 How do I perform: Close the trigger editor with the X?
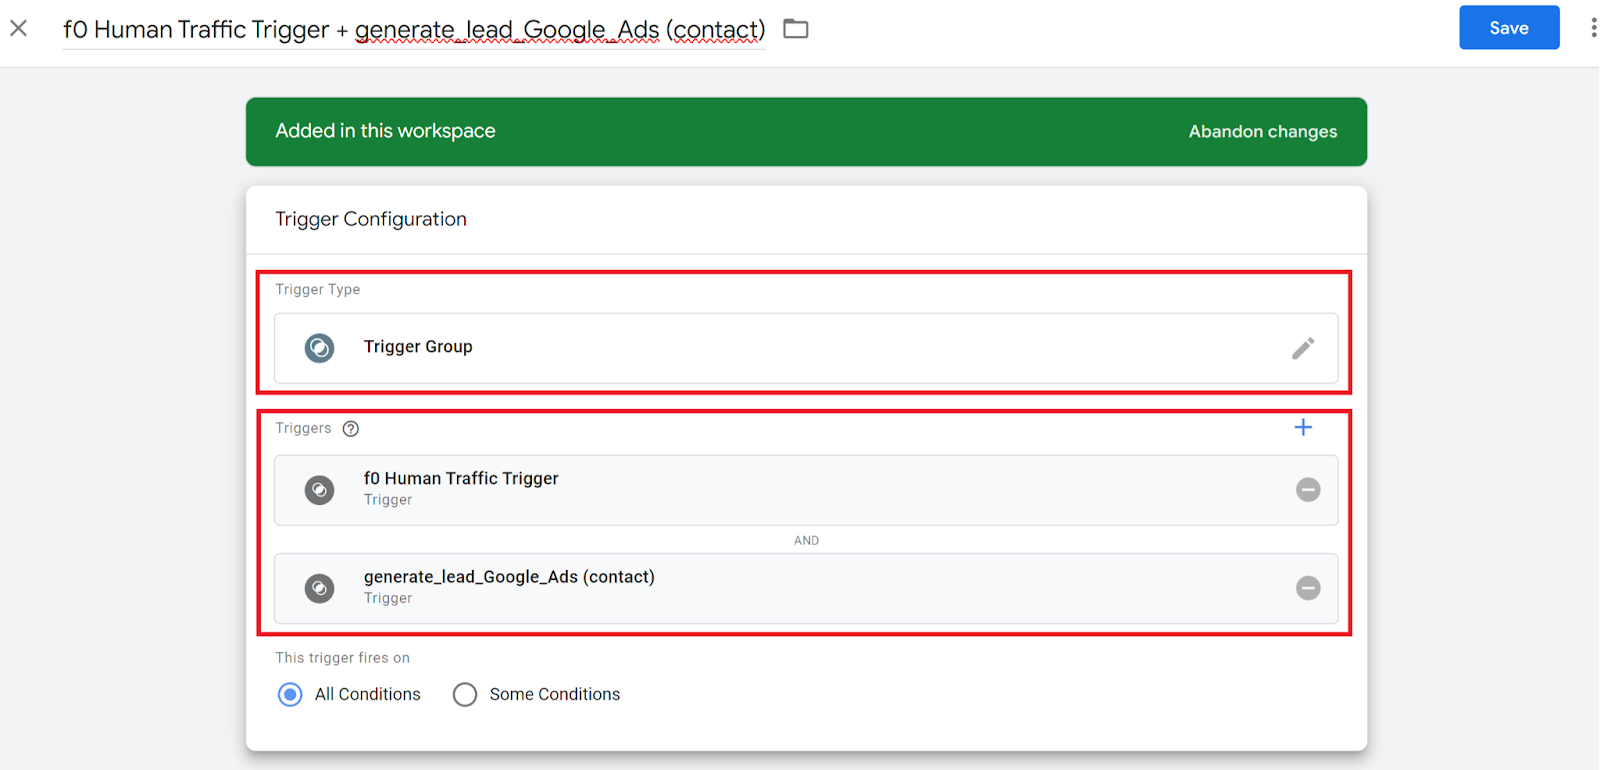[x=19, y=28]
